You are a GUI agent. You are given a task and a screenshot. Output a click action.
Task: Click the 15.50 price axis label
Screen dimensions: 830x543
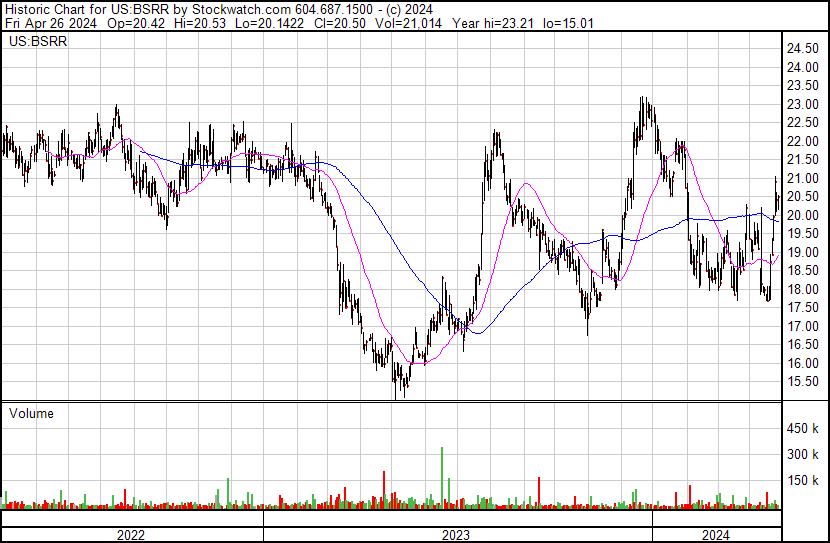coord(802,382)
